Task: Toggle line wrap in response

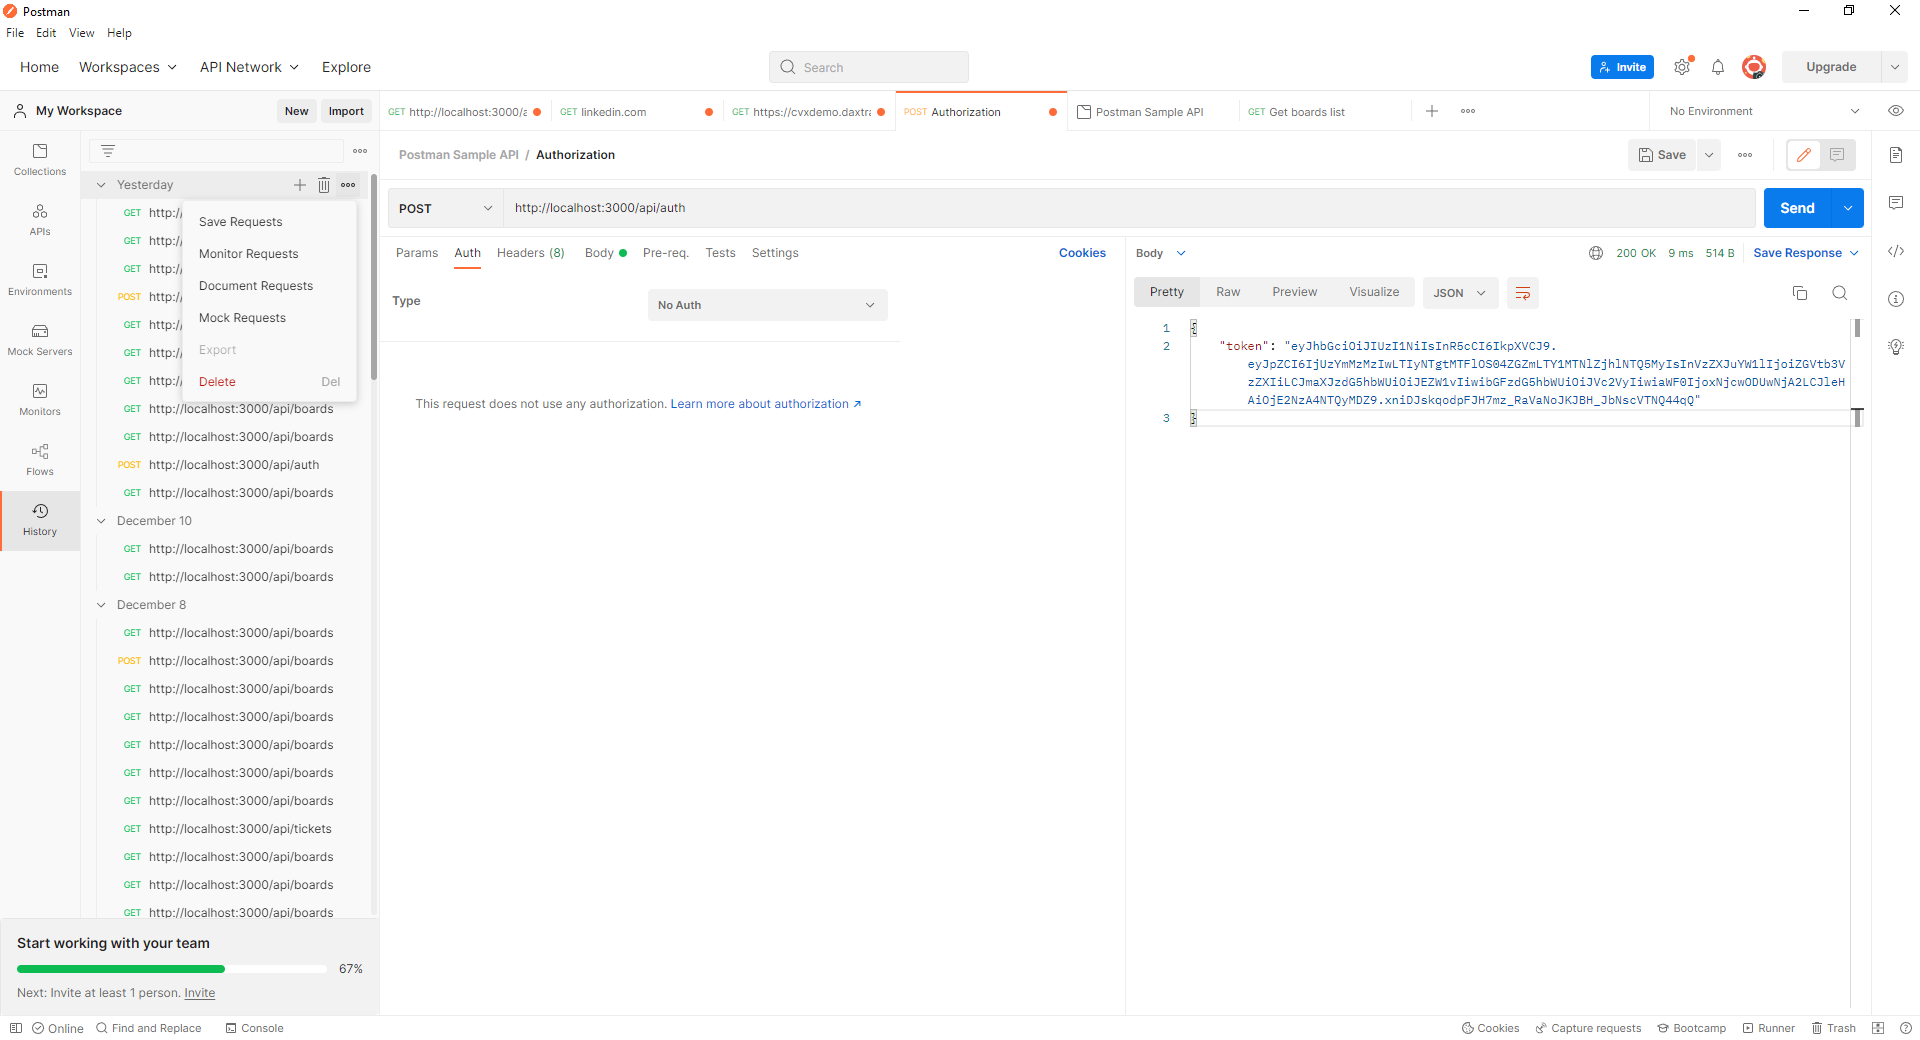Action: click(1523, 293)
